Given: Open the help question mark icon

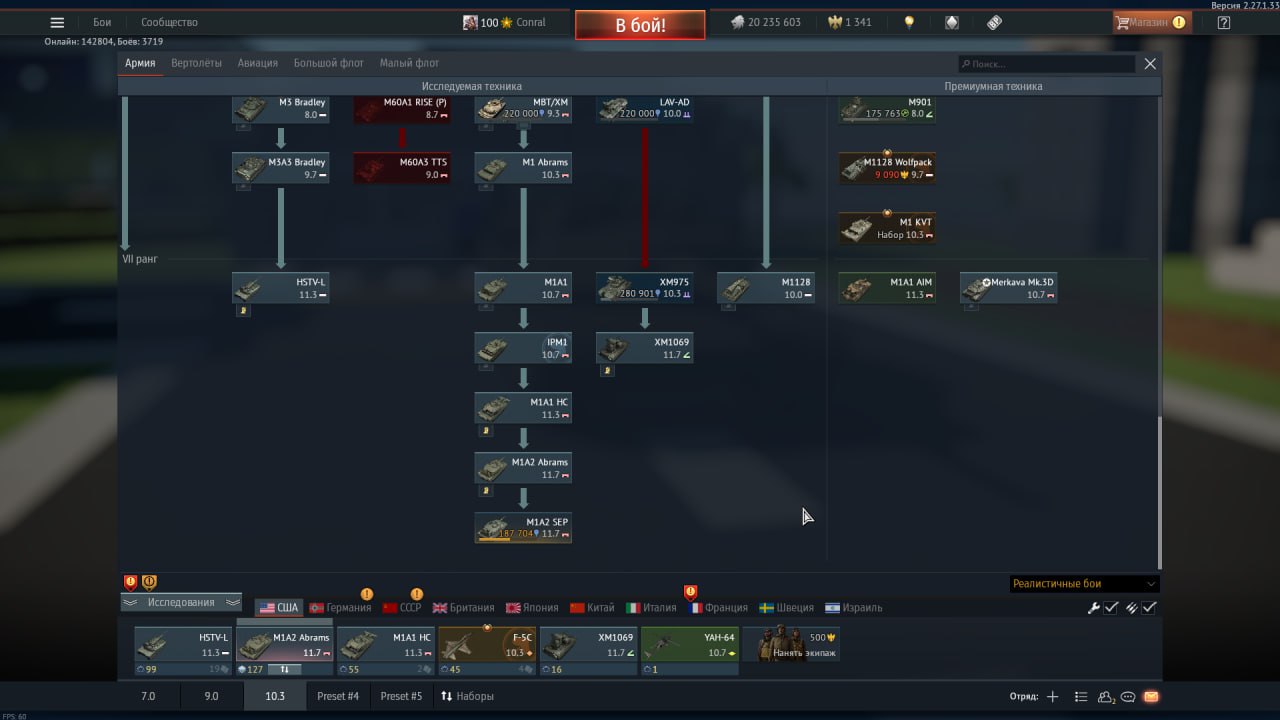Looking at the screenshot, I should pyautogui.click(x=1224, y=22).
